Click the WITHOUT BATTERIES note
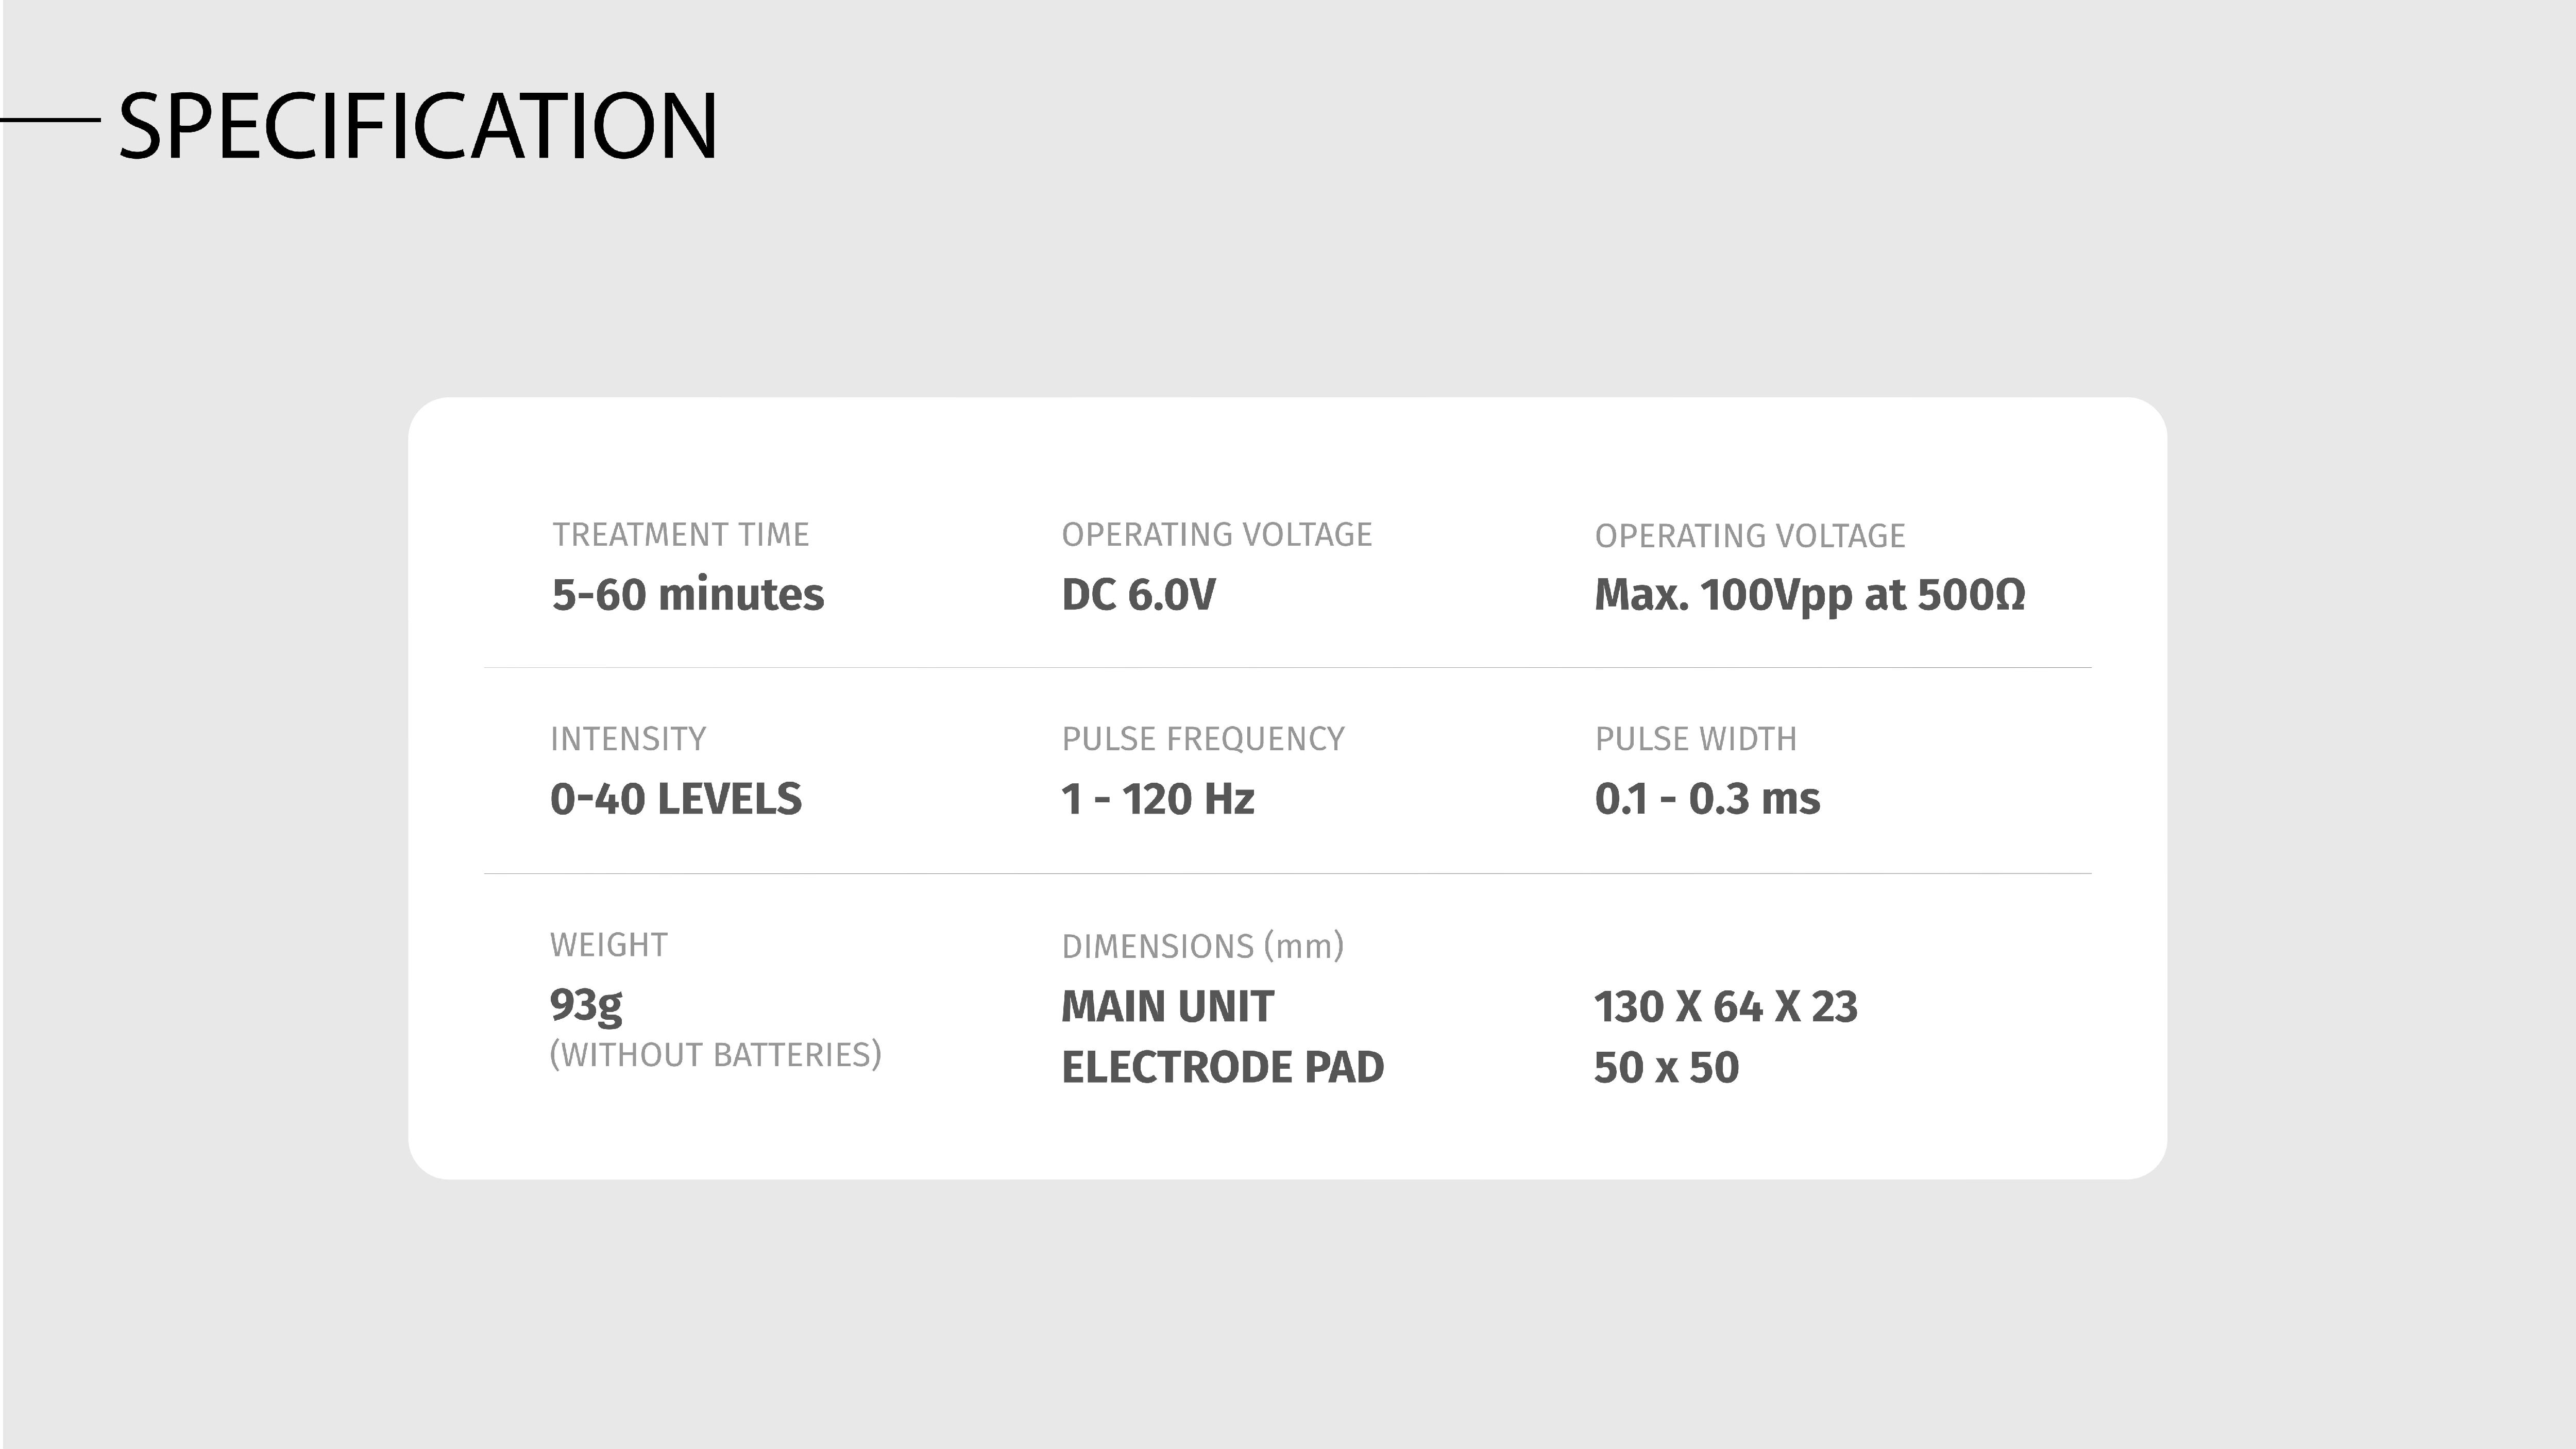The height and width of the screenshot is (1449, 2576). click(716, 1055)
